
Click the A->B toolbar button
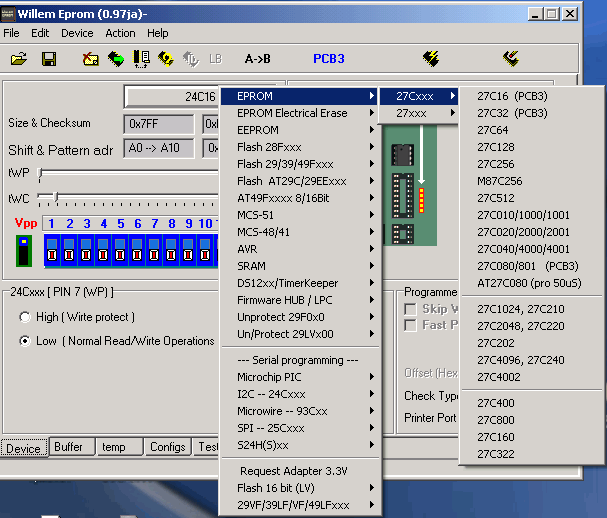[258, 59]
